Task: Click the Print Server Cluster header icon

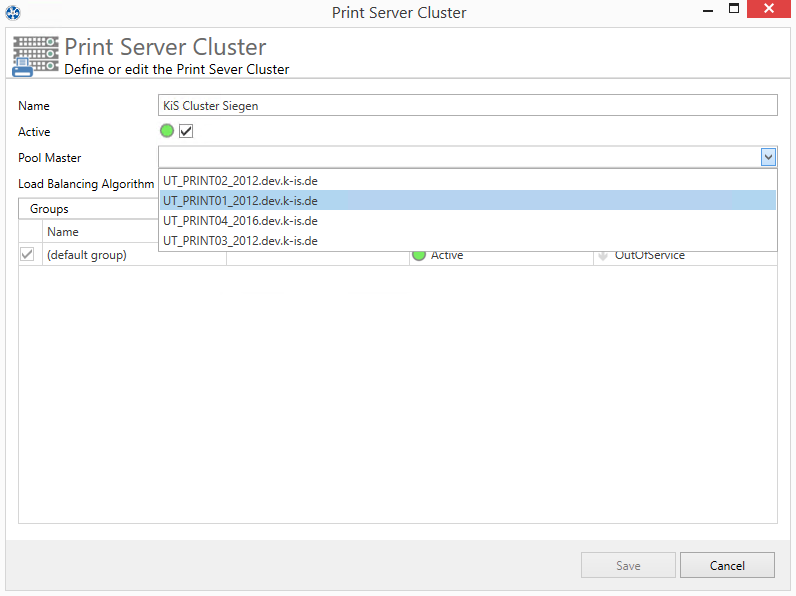Action: point(35,56)
